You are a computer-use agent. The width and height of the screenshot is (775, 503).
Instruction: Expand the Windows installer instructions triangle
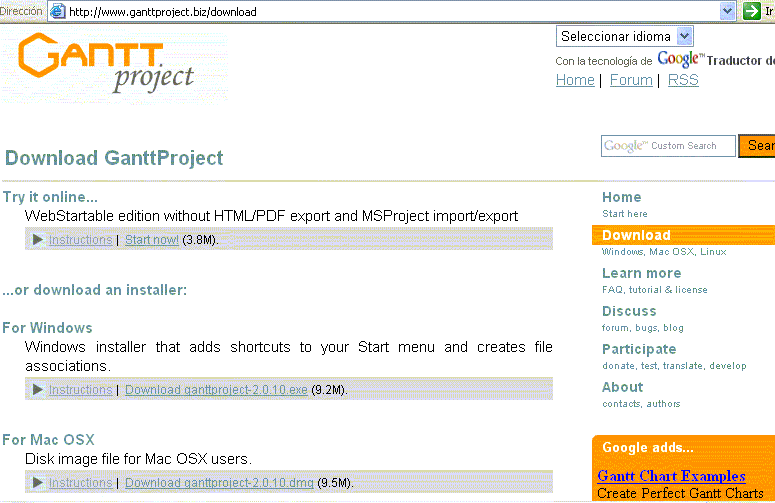click(x=38, y=389)
